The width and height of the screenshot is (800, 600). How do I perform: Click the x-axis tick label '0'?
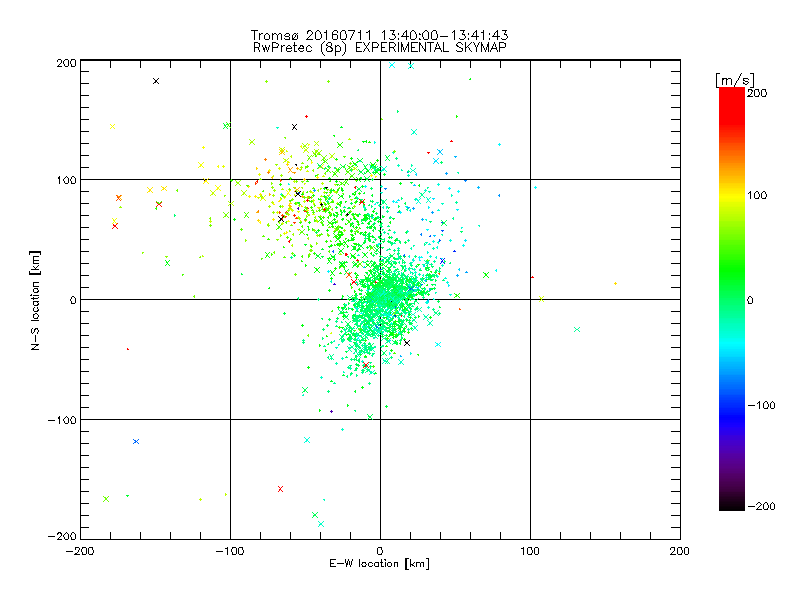[x=380, y=551]
